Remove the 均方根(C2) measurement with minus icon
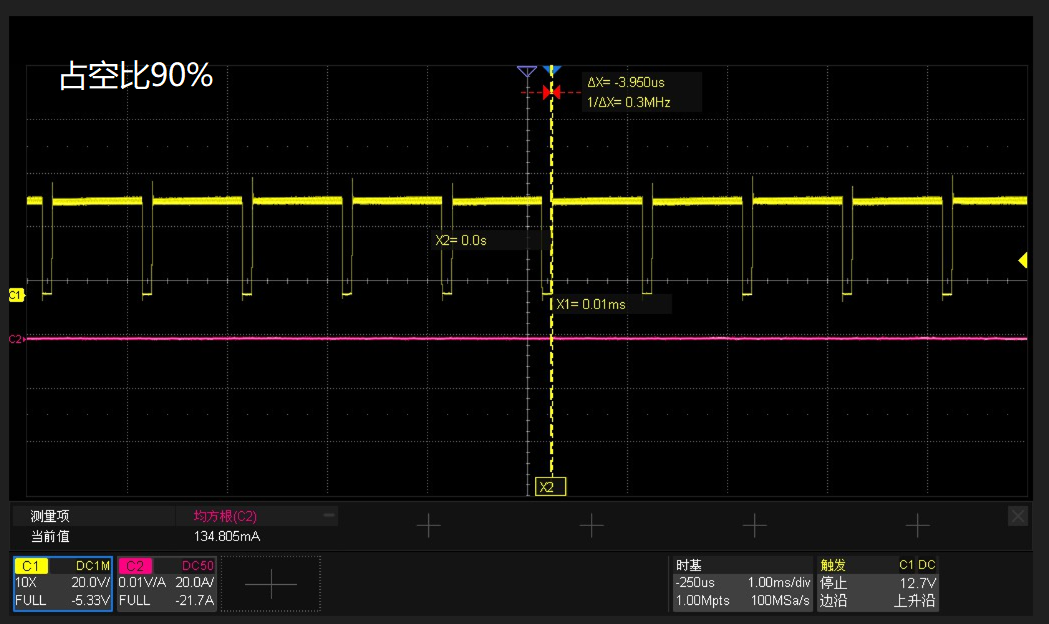1049x624 pixels. (x=328, y=515)
